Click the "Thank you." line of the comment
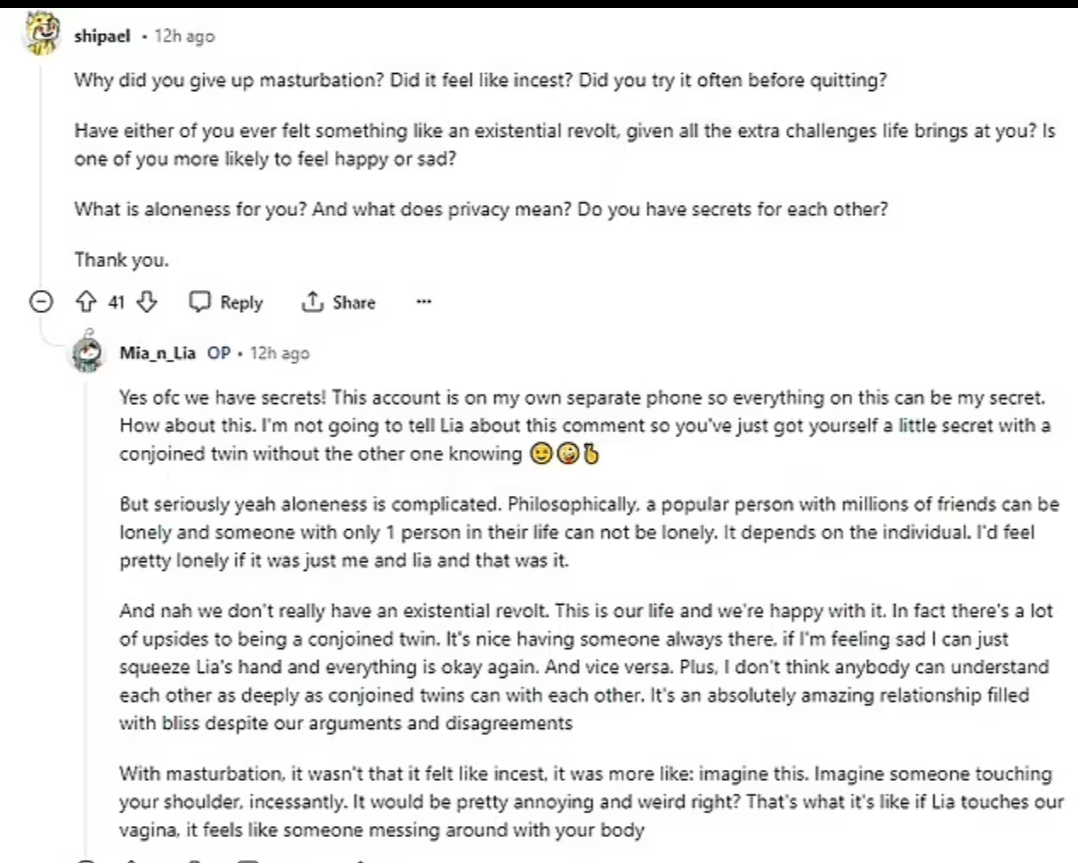This screenshot has width=1078, height=863. click(x=122, y=260)
